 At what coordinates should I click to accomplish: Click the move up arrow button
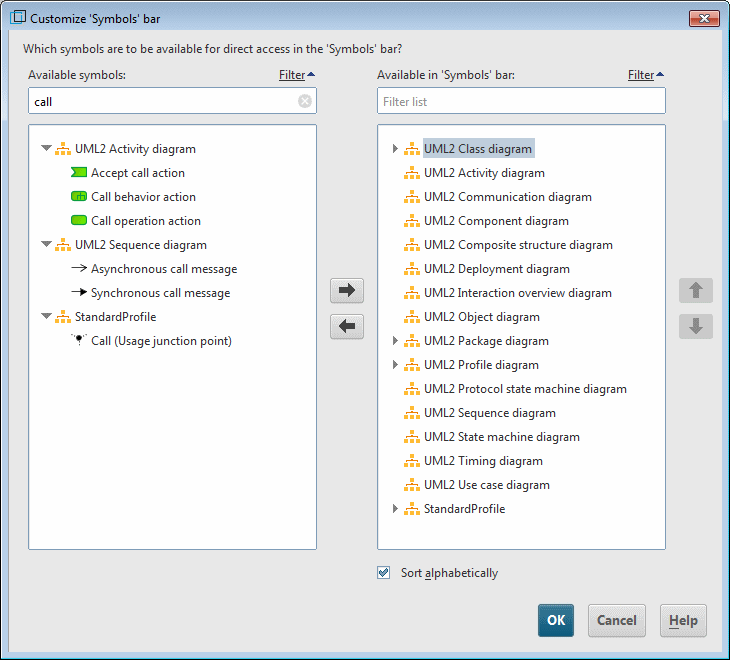(x=696, y=290)
